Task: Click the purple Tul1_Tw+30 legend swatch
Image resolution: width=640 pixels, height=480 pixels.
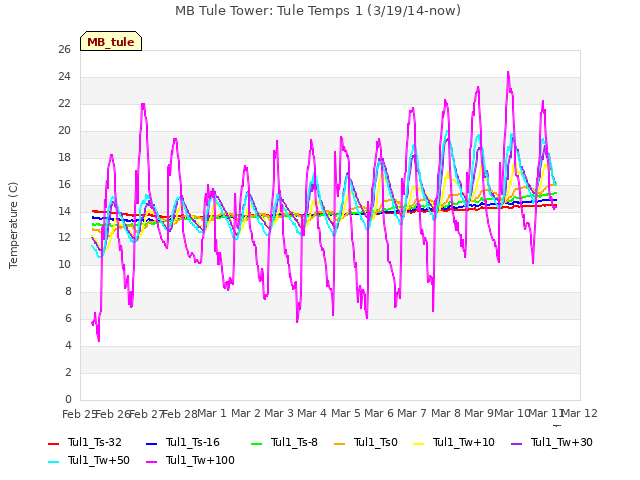Action: coord(517,444)
